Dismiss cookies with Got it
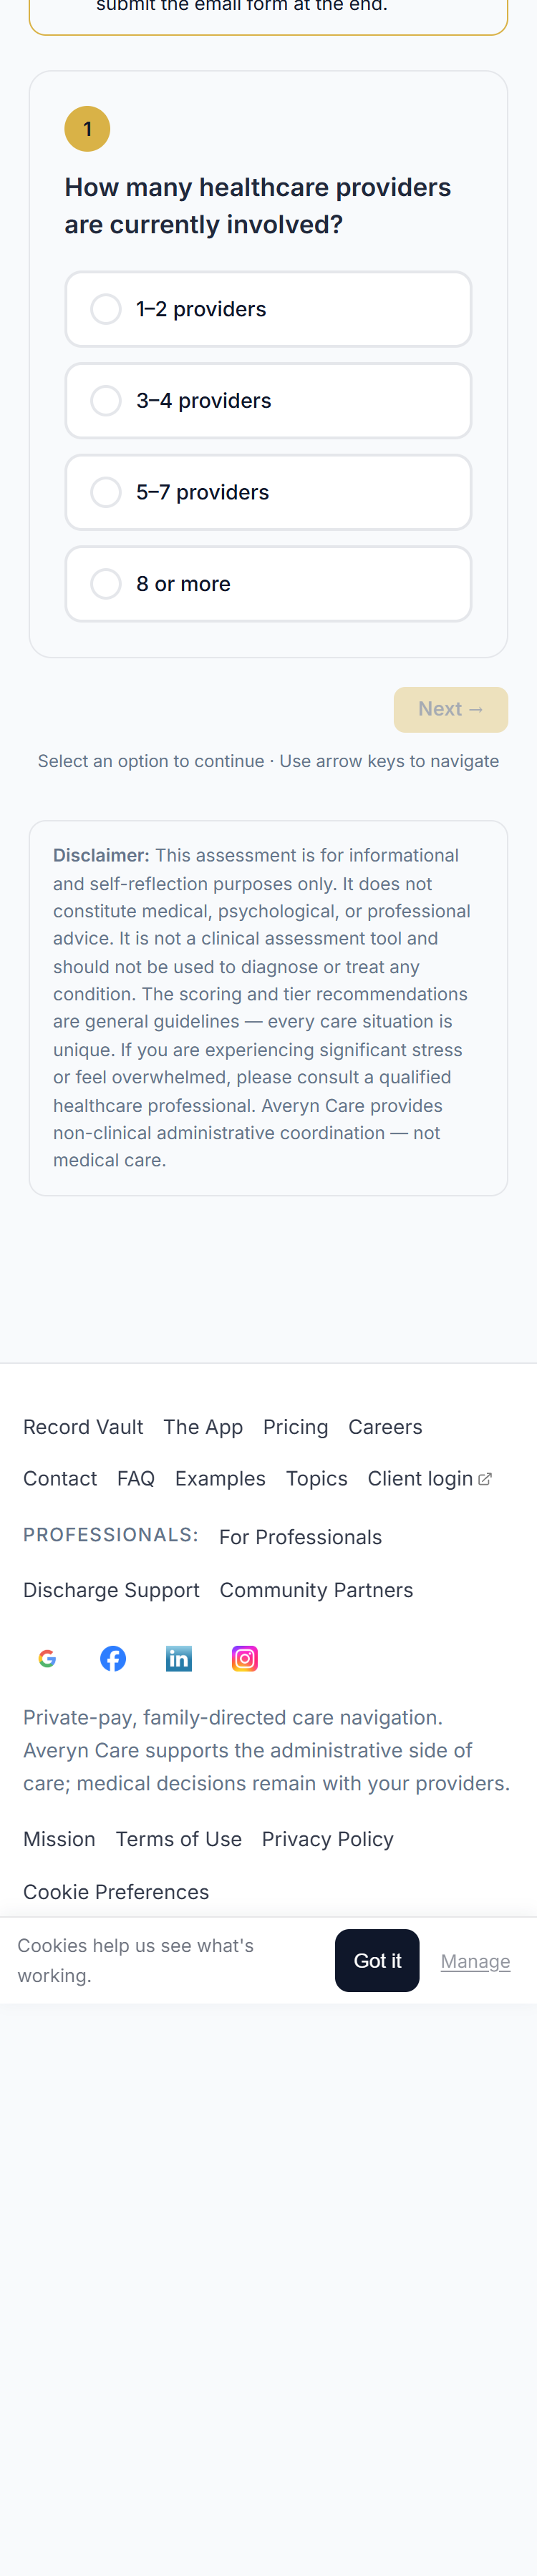This screenshot has width=537, height=2576. (x=377, y=1960)
